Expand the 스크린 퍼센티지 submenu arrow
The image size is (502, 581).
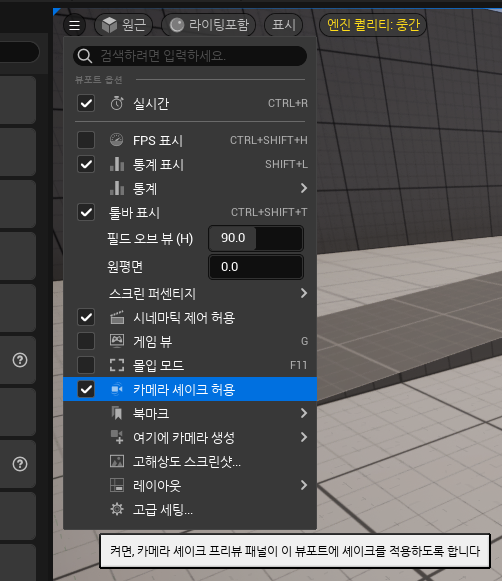point(304,293)
